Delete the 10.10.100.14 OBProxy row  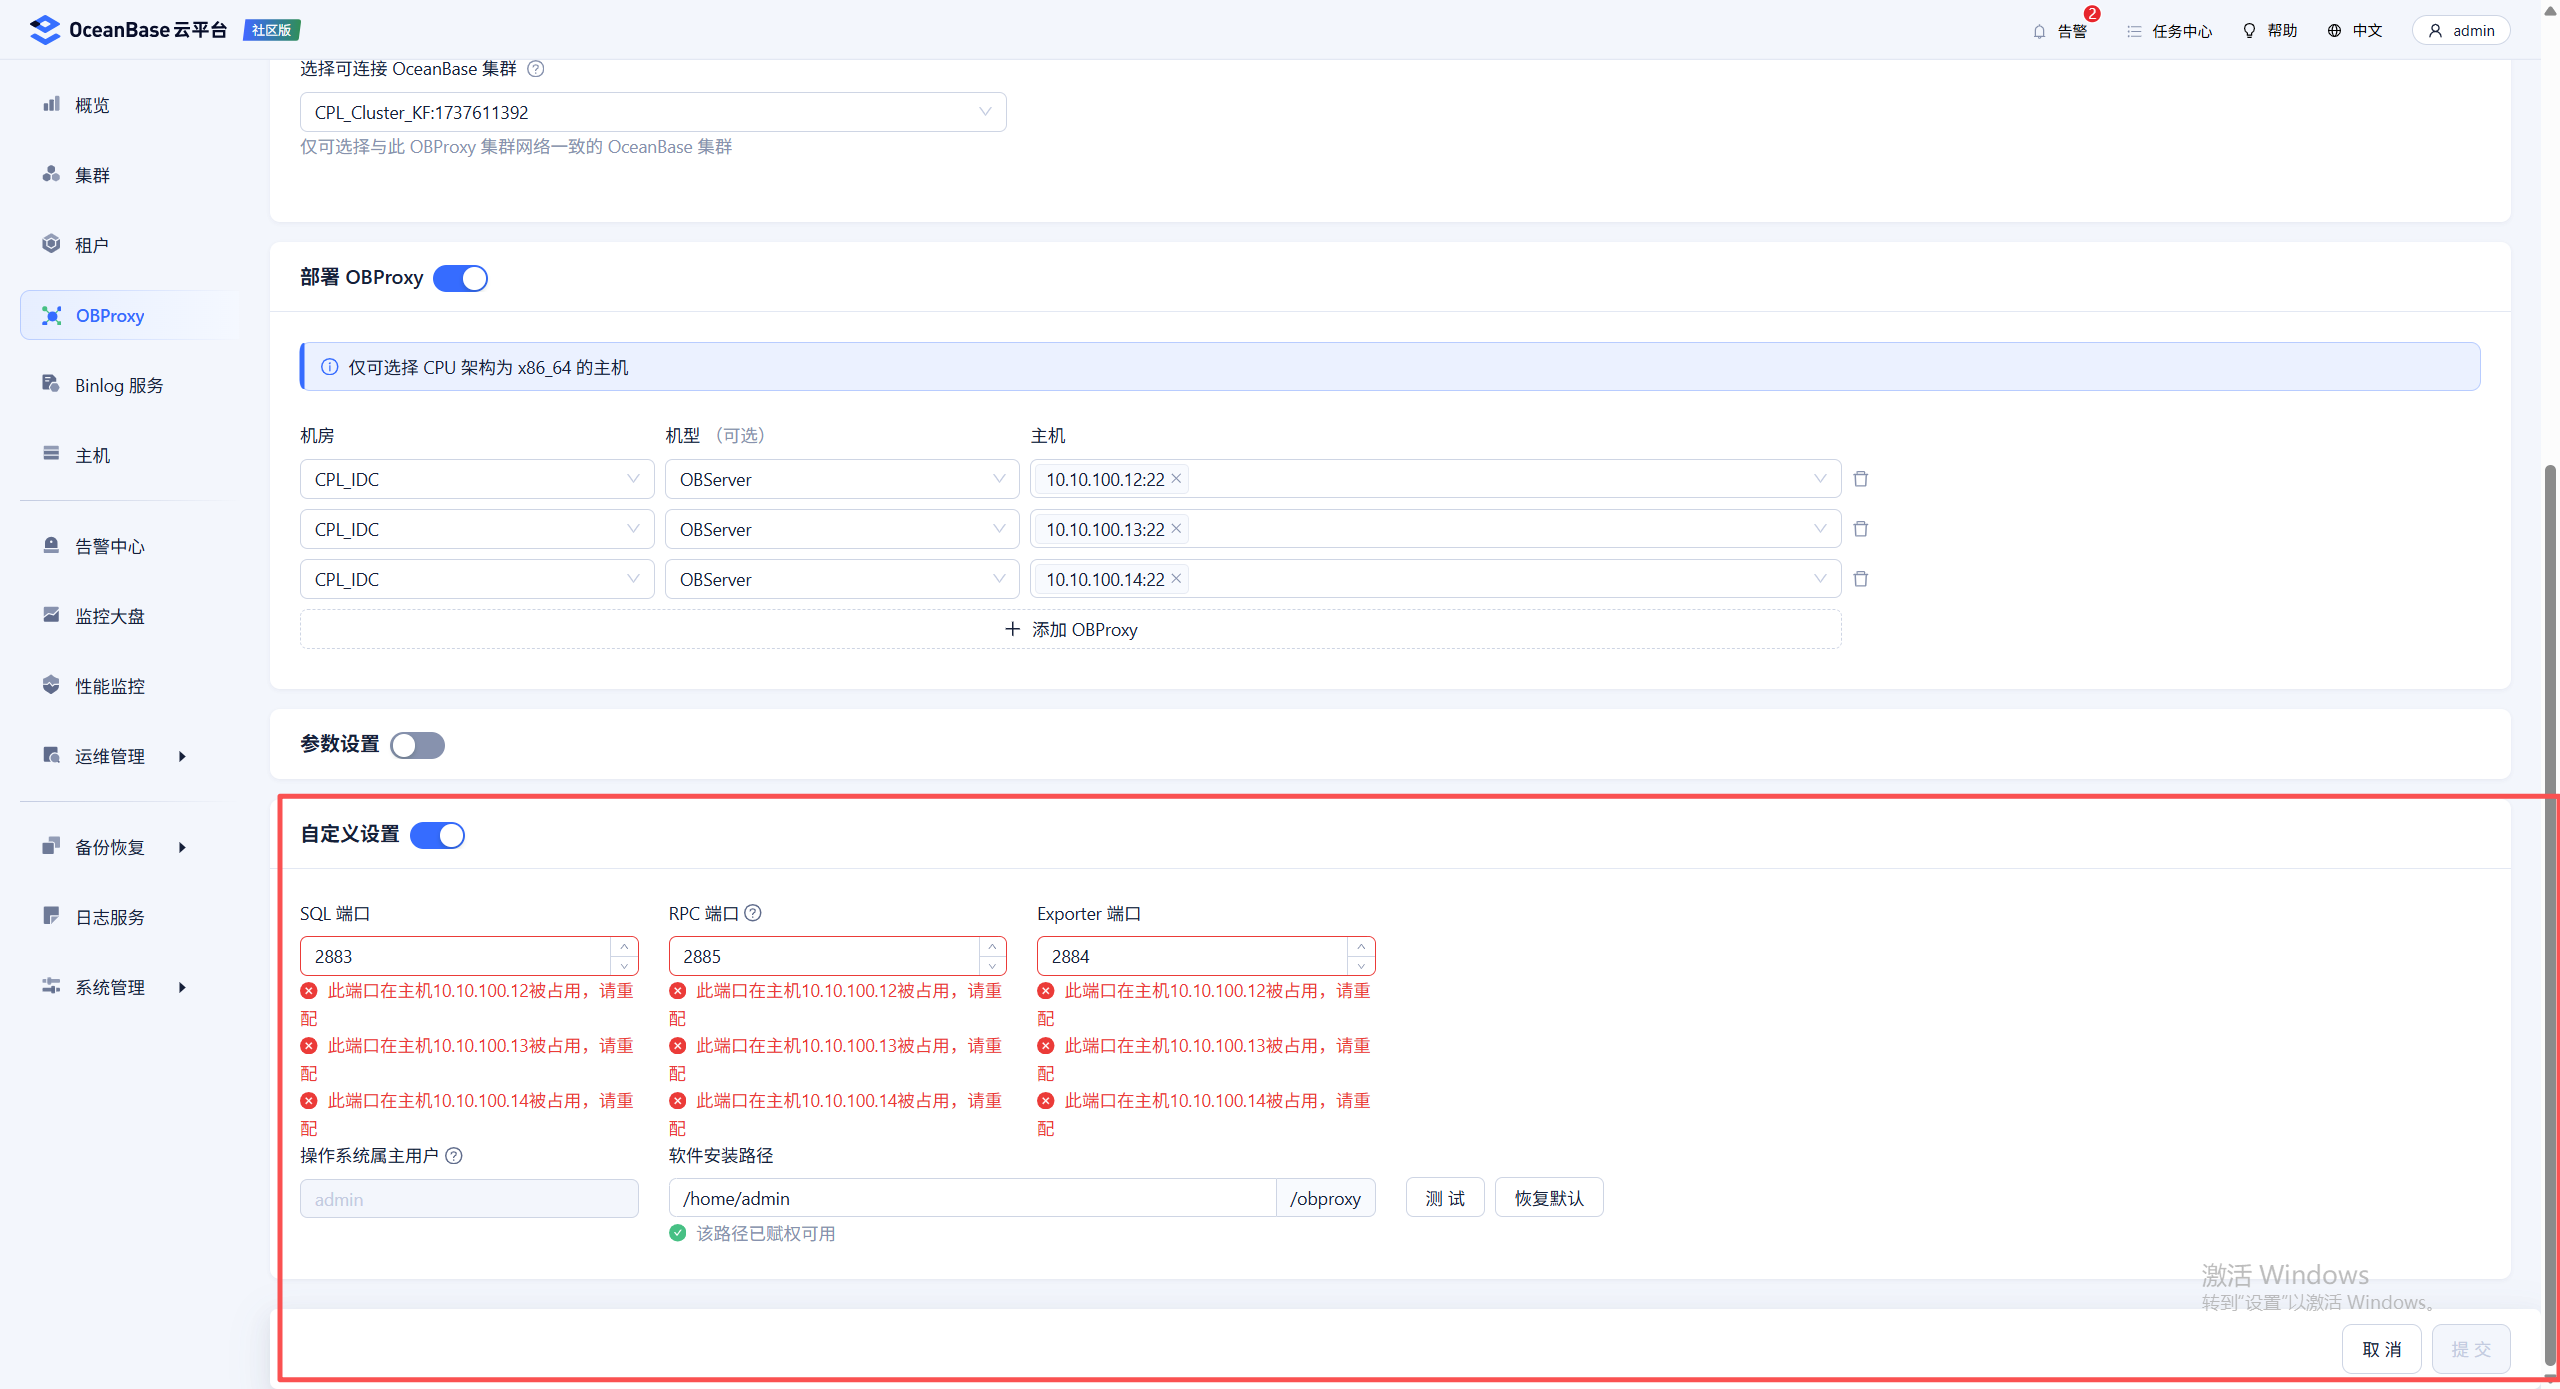point(1860,579)
